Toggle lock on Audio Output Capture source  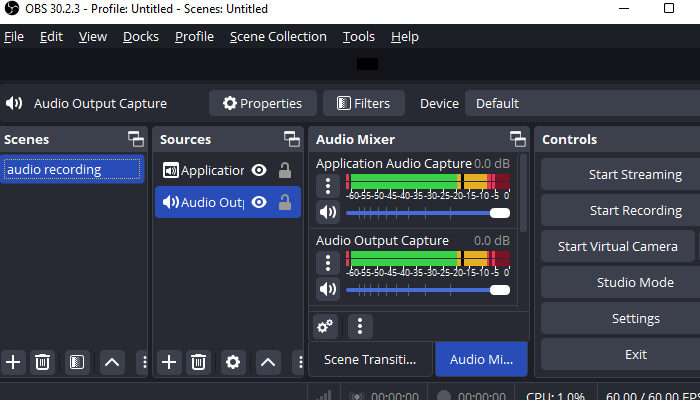285,203
